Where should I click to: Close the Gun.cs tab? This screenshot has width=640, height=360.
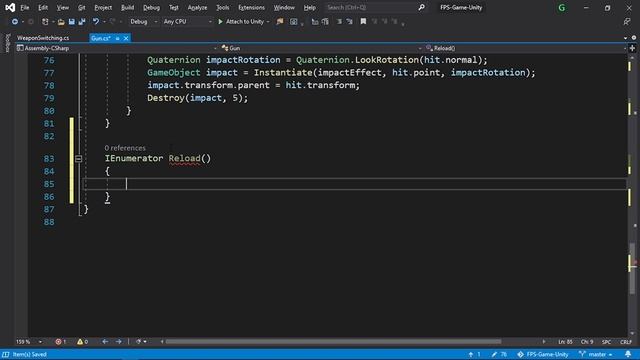click(126, 38)
